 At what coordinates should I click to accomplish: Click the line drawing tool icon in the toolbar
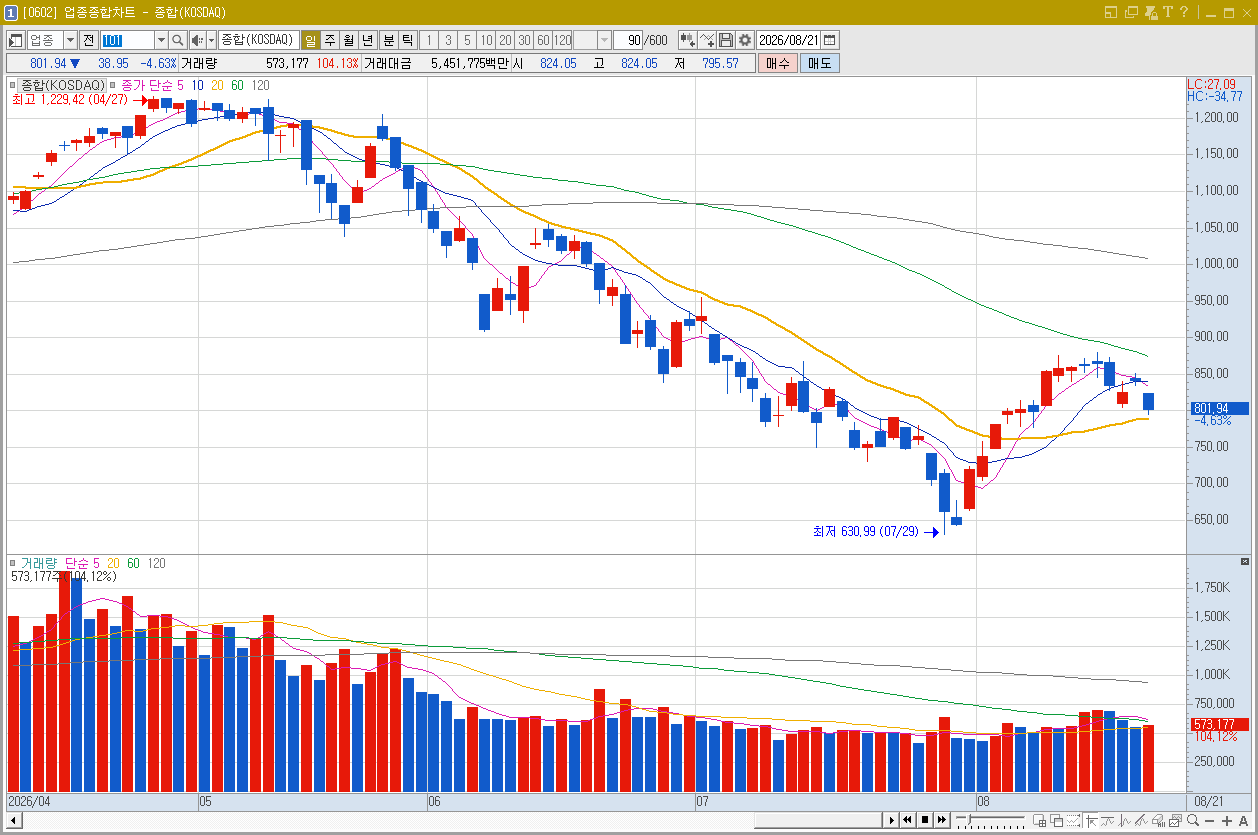[x=707, y=40]
